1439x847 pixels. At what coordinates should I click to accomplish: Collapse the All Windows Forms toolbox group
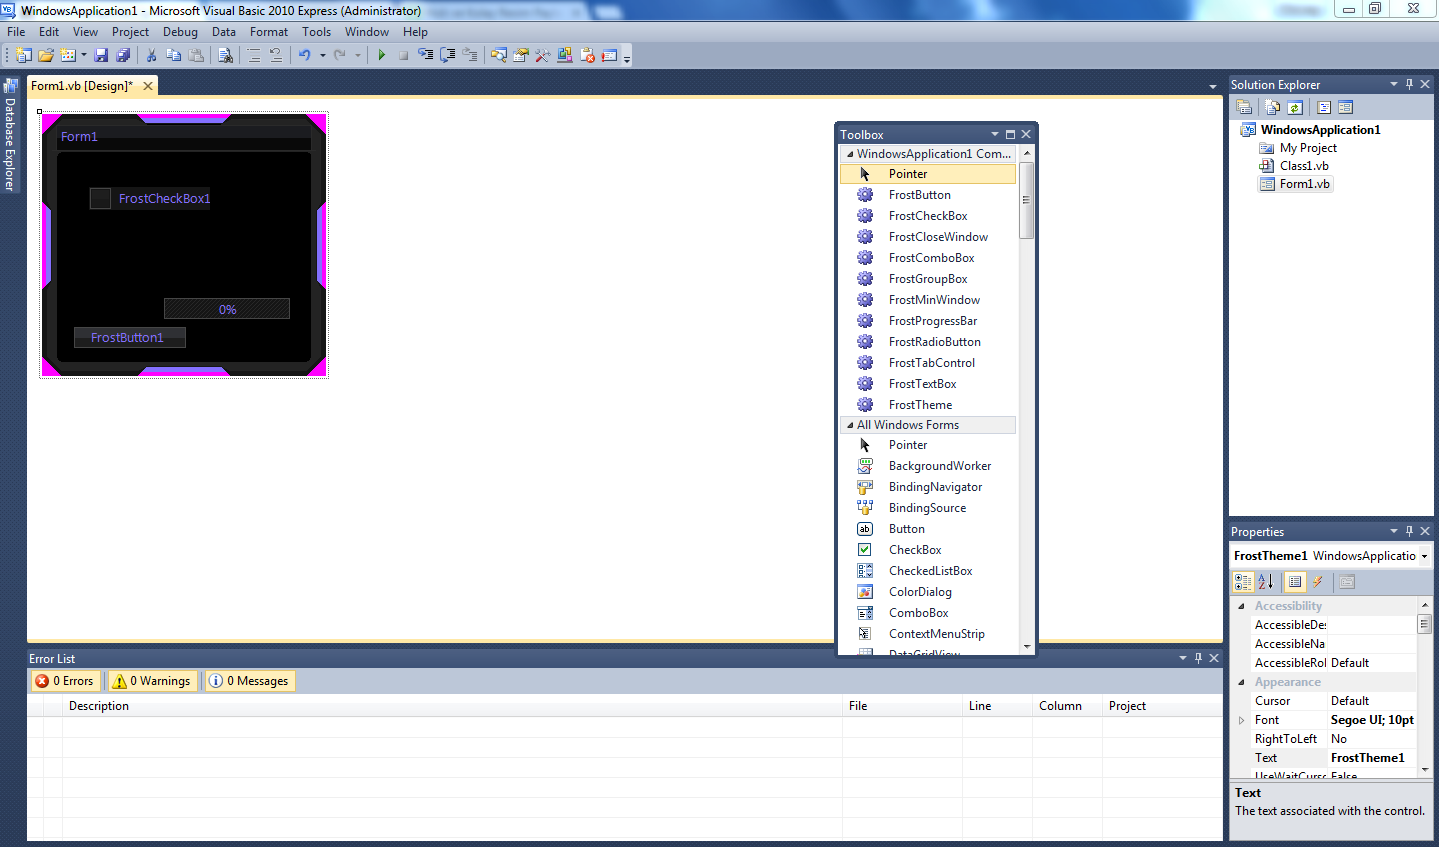click(850, 425)
